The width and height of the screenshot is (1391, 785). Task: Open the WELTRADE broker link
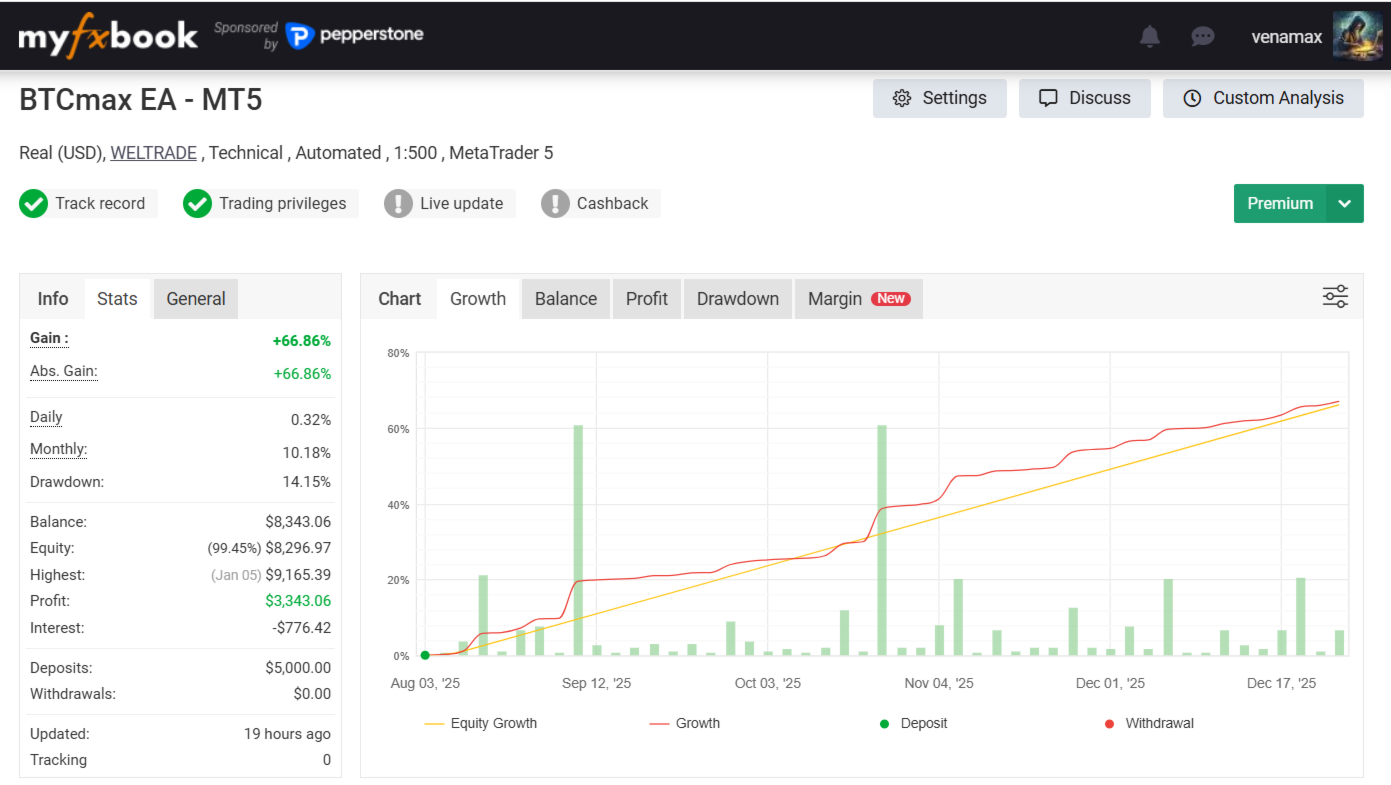point(155,153)
